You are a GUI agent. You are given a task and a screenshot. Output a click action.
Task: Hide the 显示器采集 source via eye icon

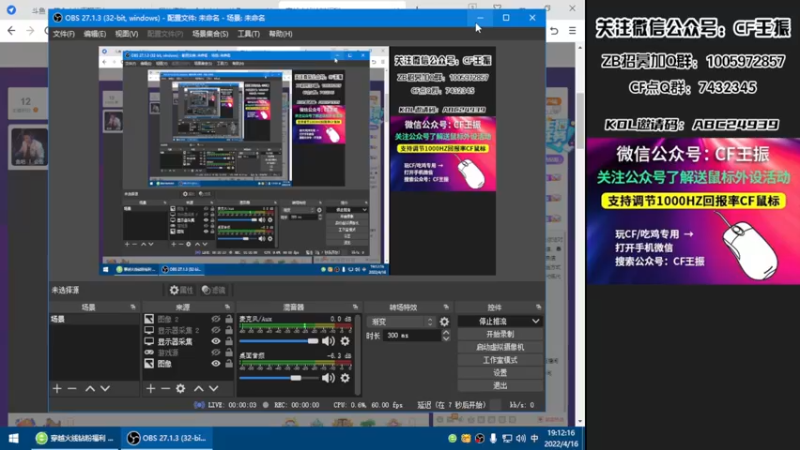click(216, 341)
